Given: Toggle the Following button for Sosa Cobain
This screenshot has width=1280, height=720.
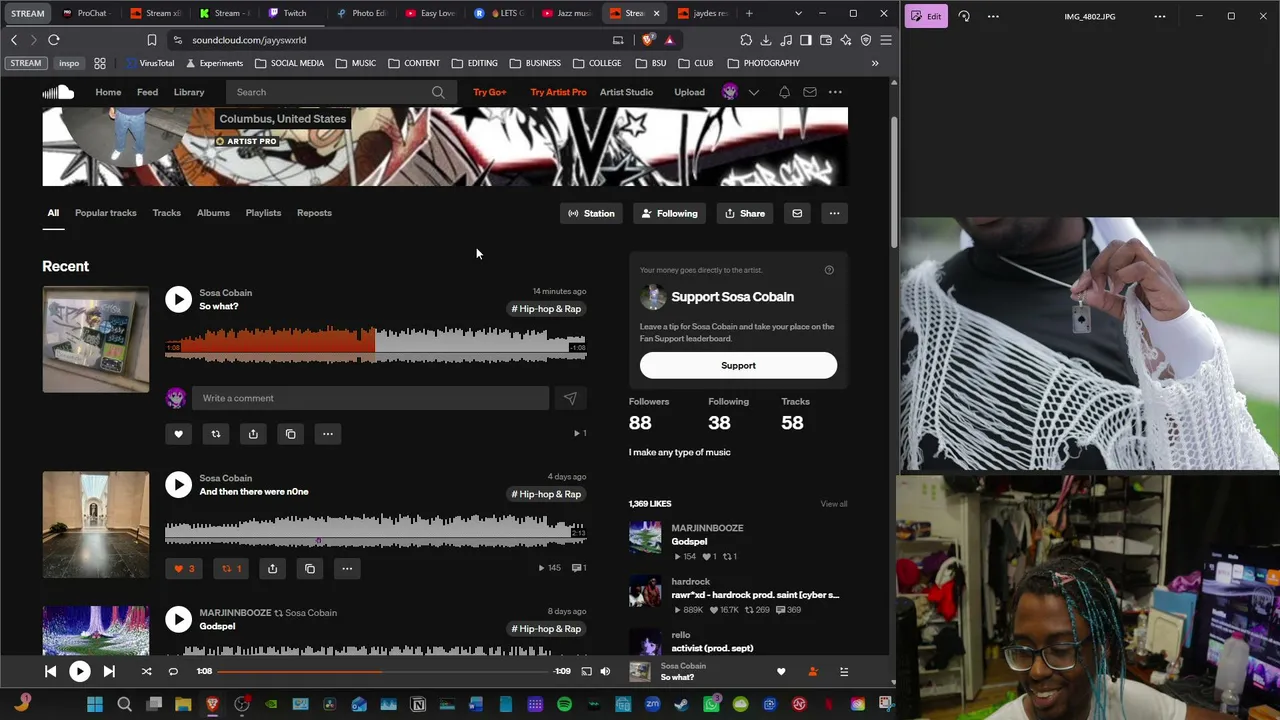Looking at the screenshot, I should click(669, 213).
